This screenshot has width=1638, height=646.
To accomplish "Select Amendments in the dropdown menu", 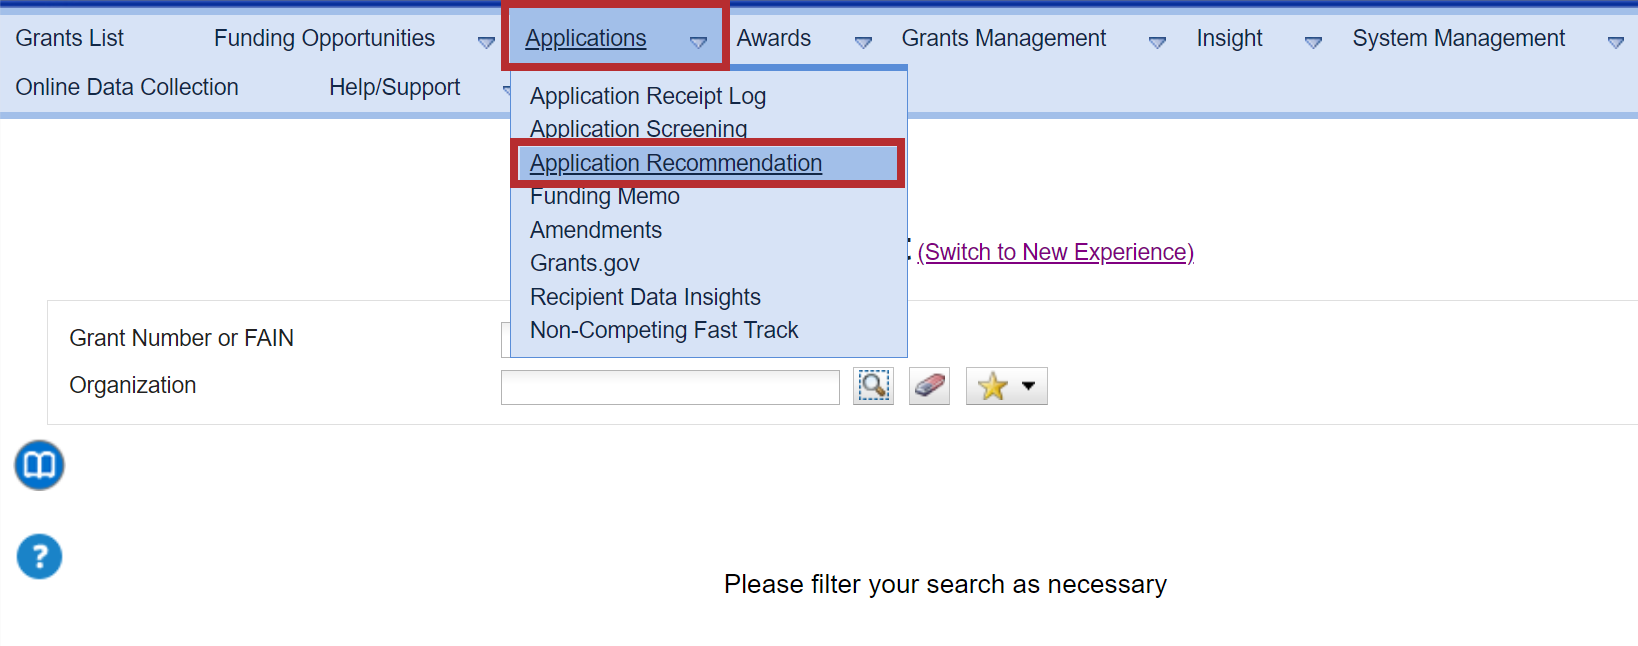I will [596, 230].
